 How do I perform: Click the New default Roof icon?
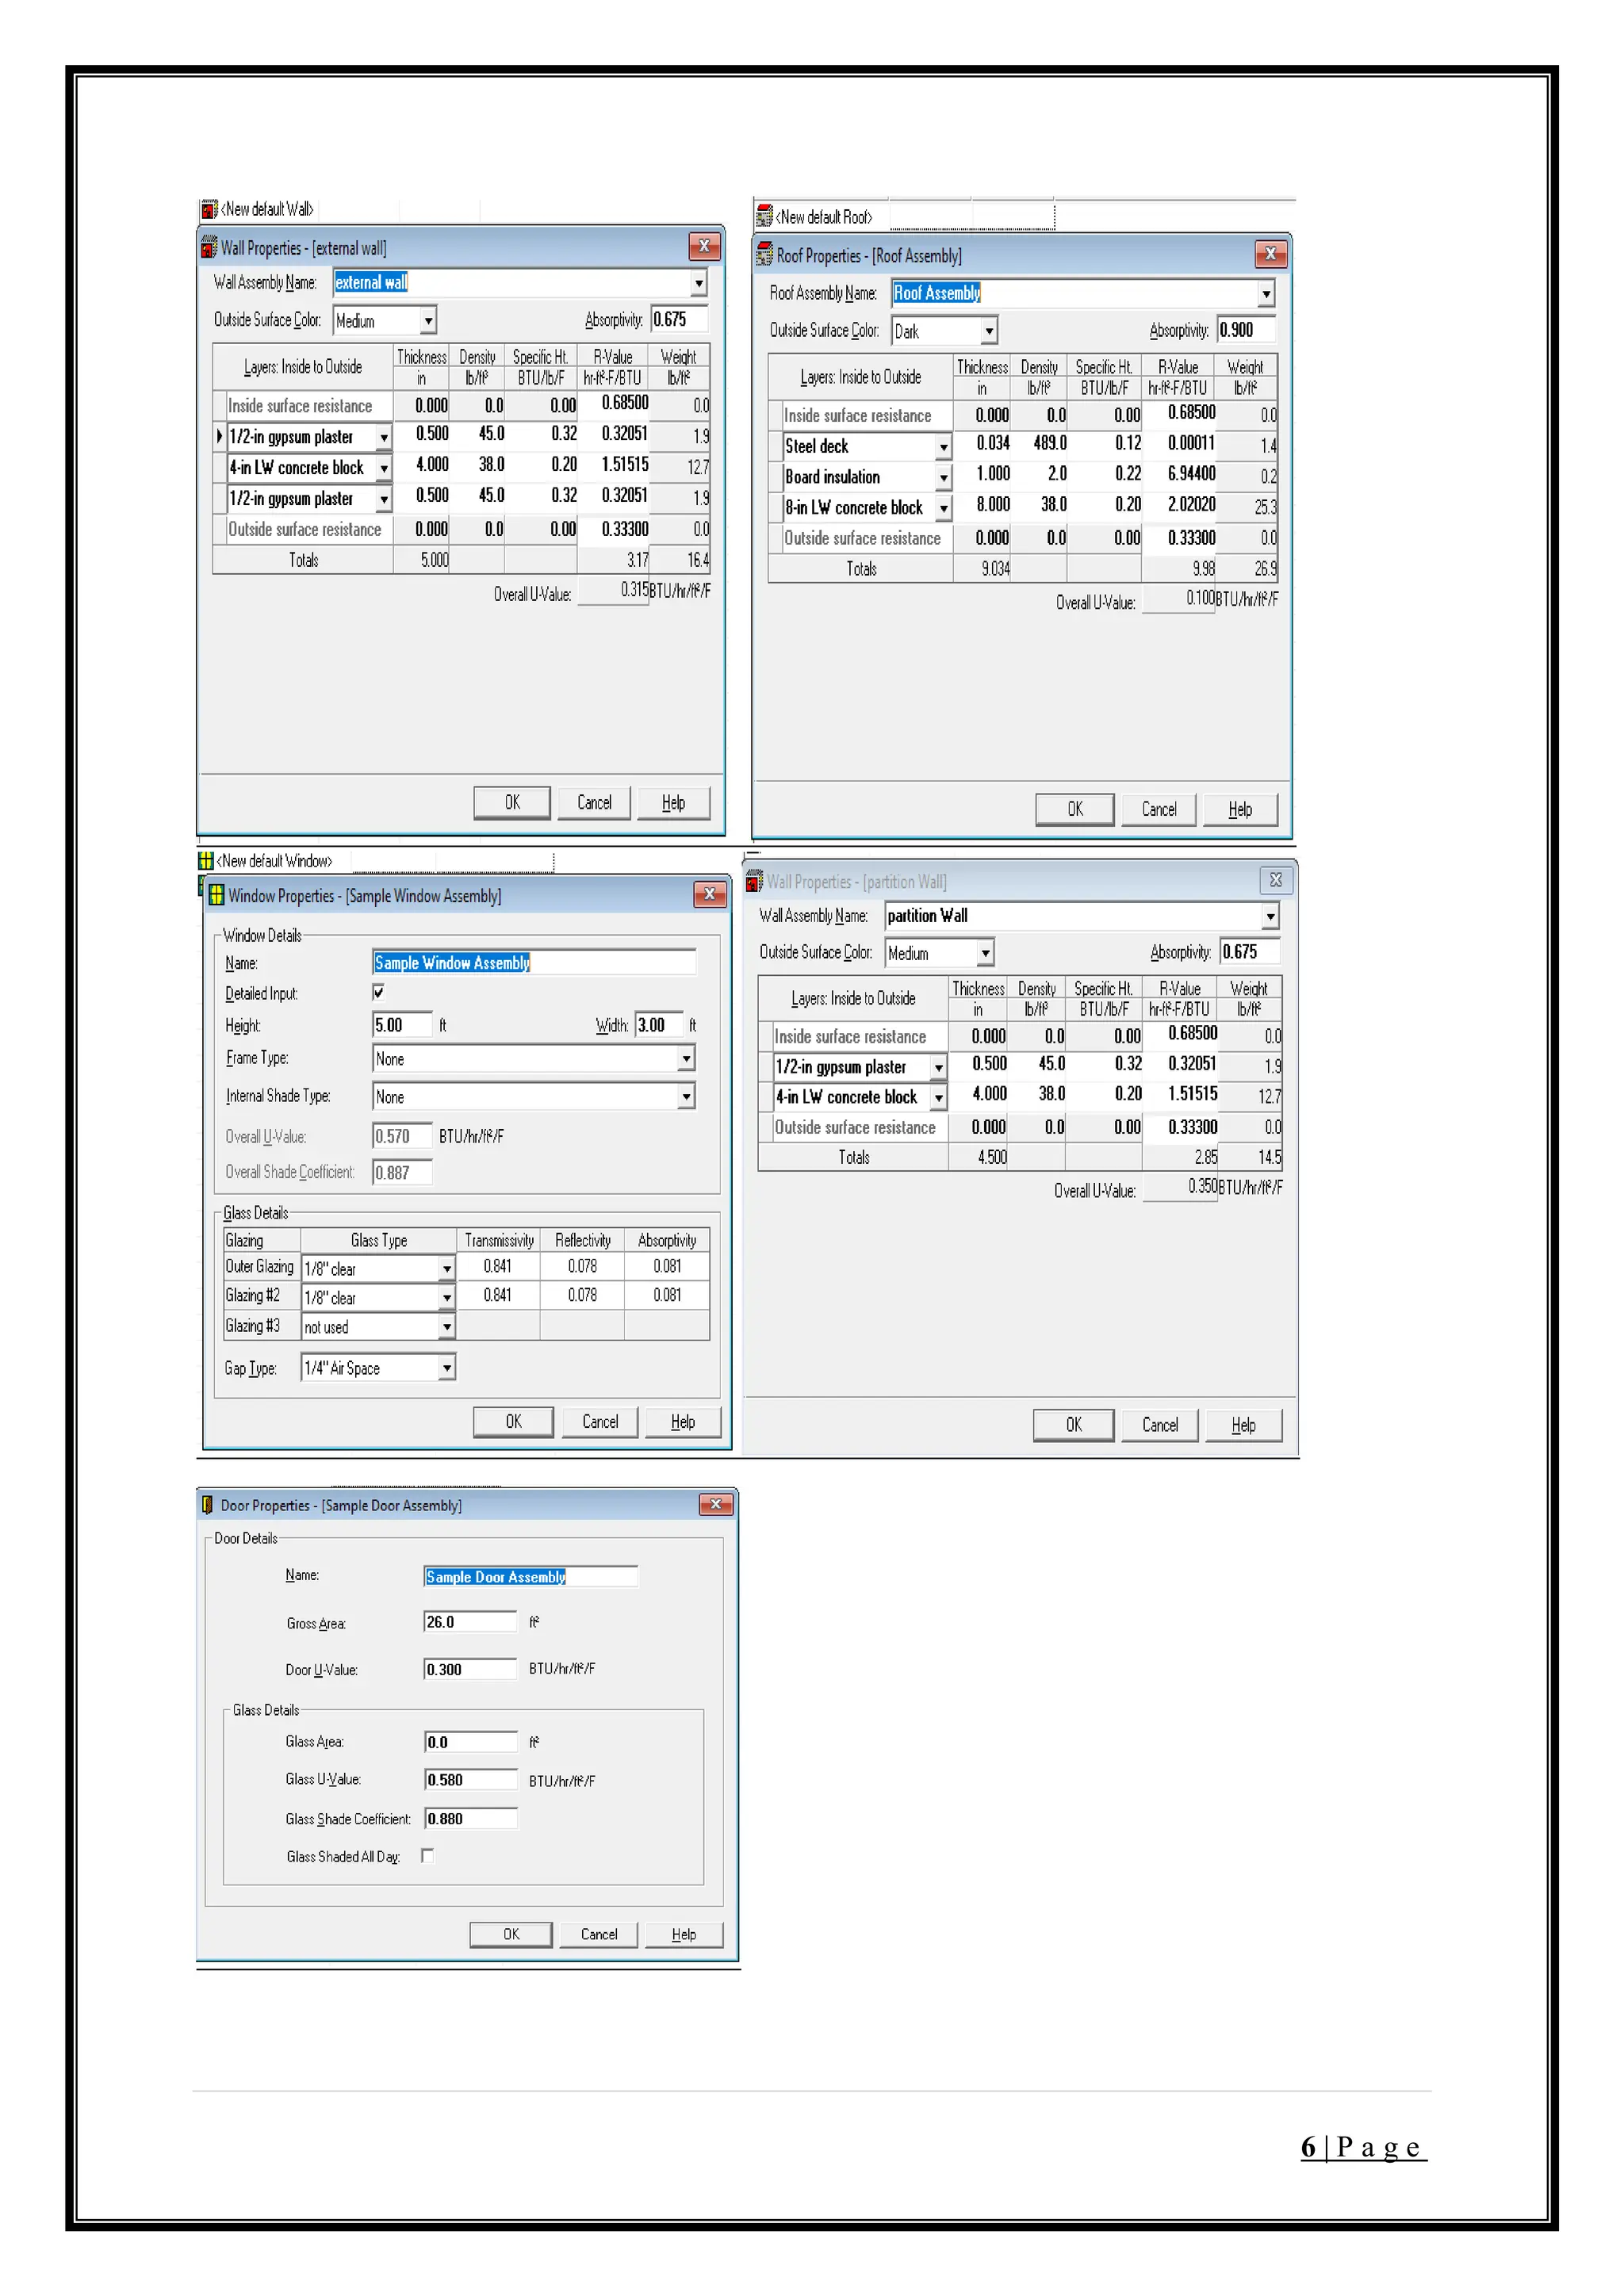tap(764, 216)
